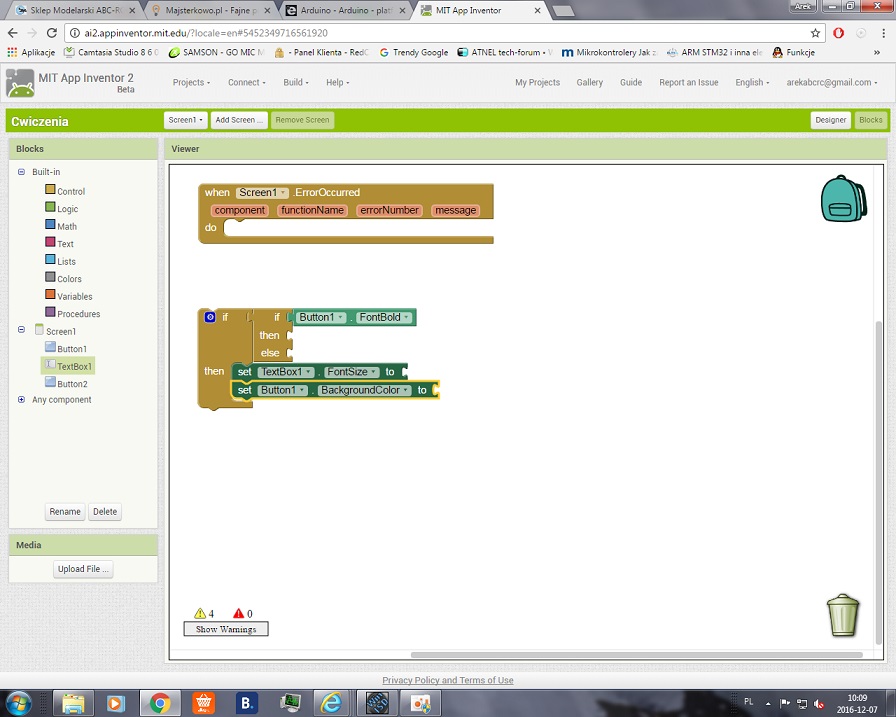Viewport: 896px width, 717px height.
Task: Switch to the Blocks view
Action: pyautogui.click(x=870, y=120)
